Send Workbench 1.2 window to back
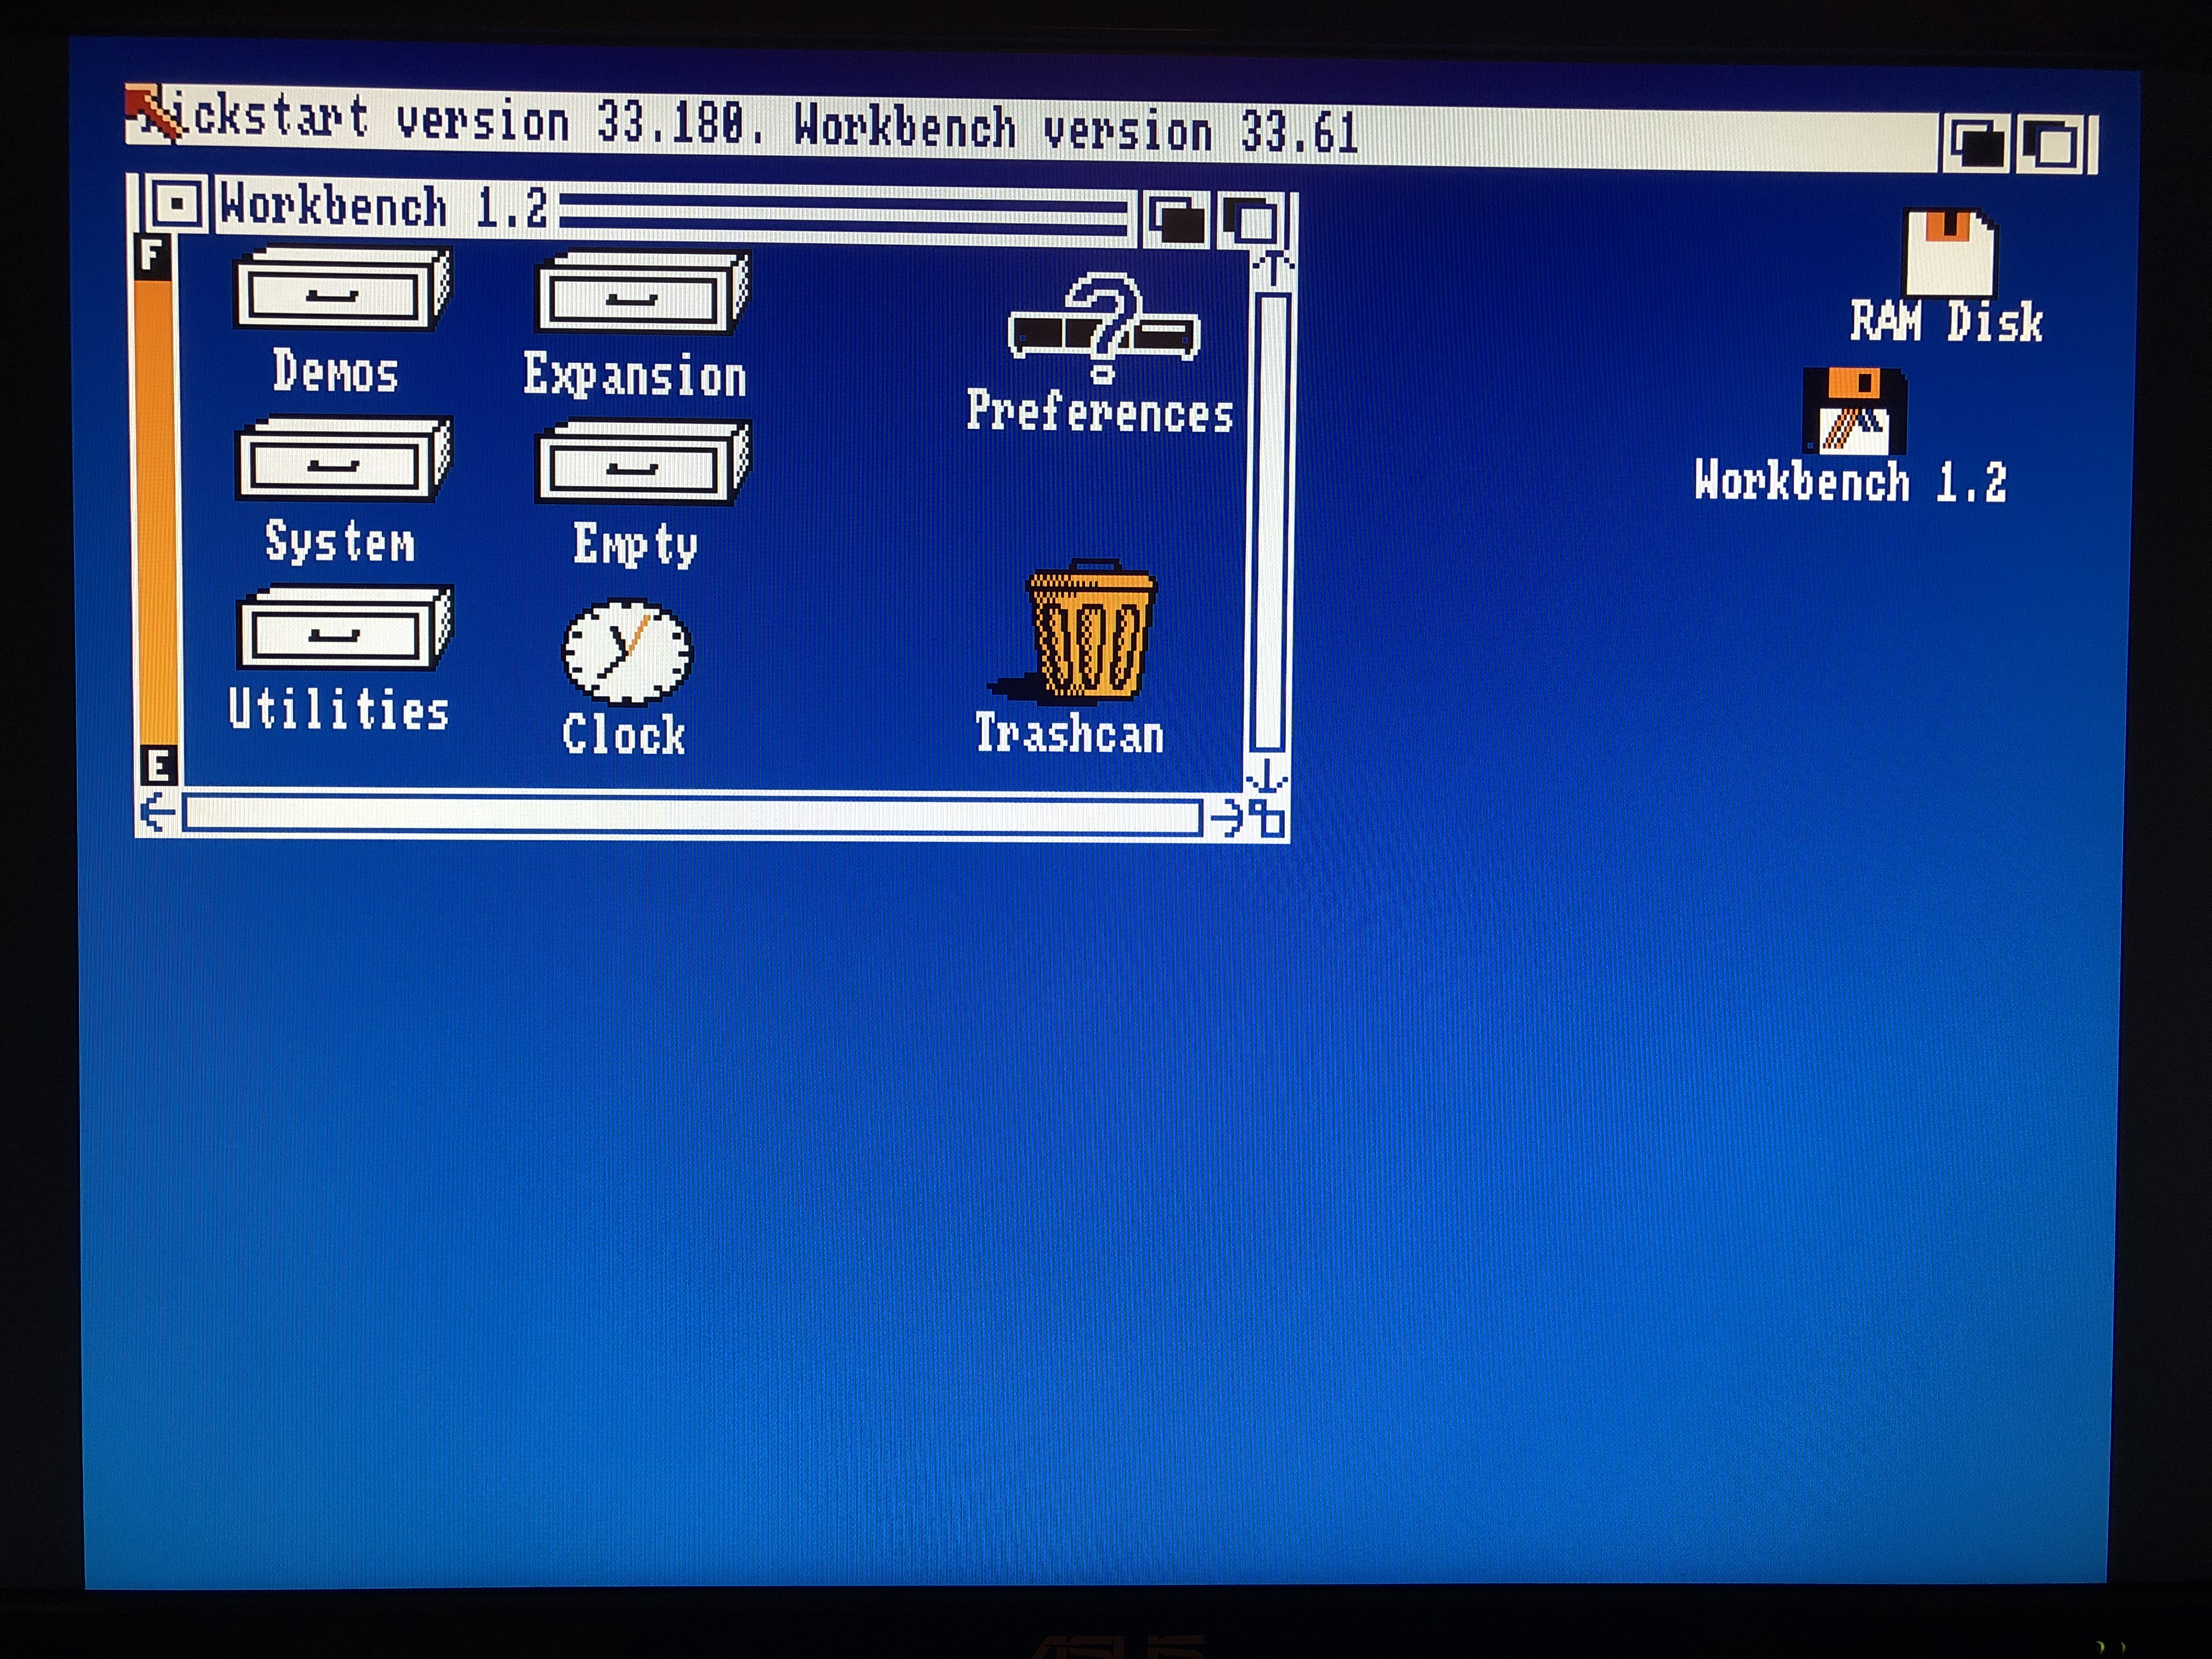Screen dimensions: 2212x1659 (1176, 219)
